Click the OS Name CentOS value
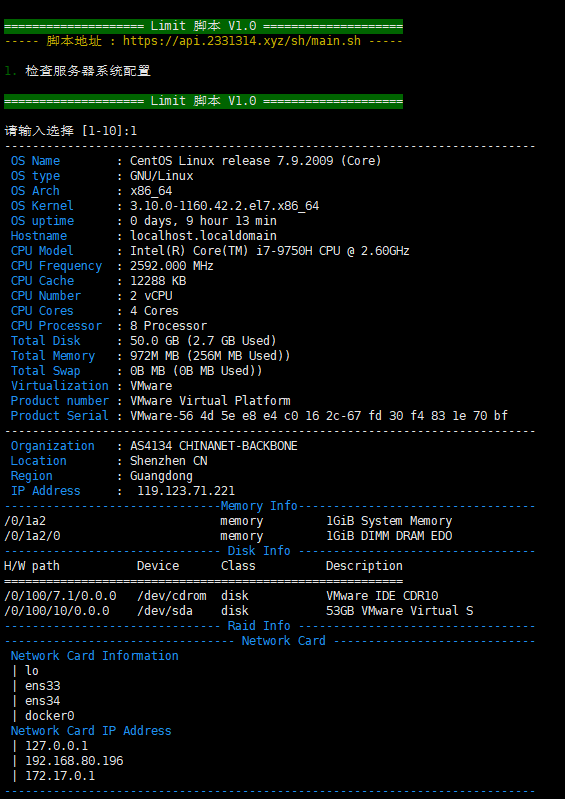The width and height of the screenshot is (565, 799). point(256,161)
